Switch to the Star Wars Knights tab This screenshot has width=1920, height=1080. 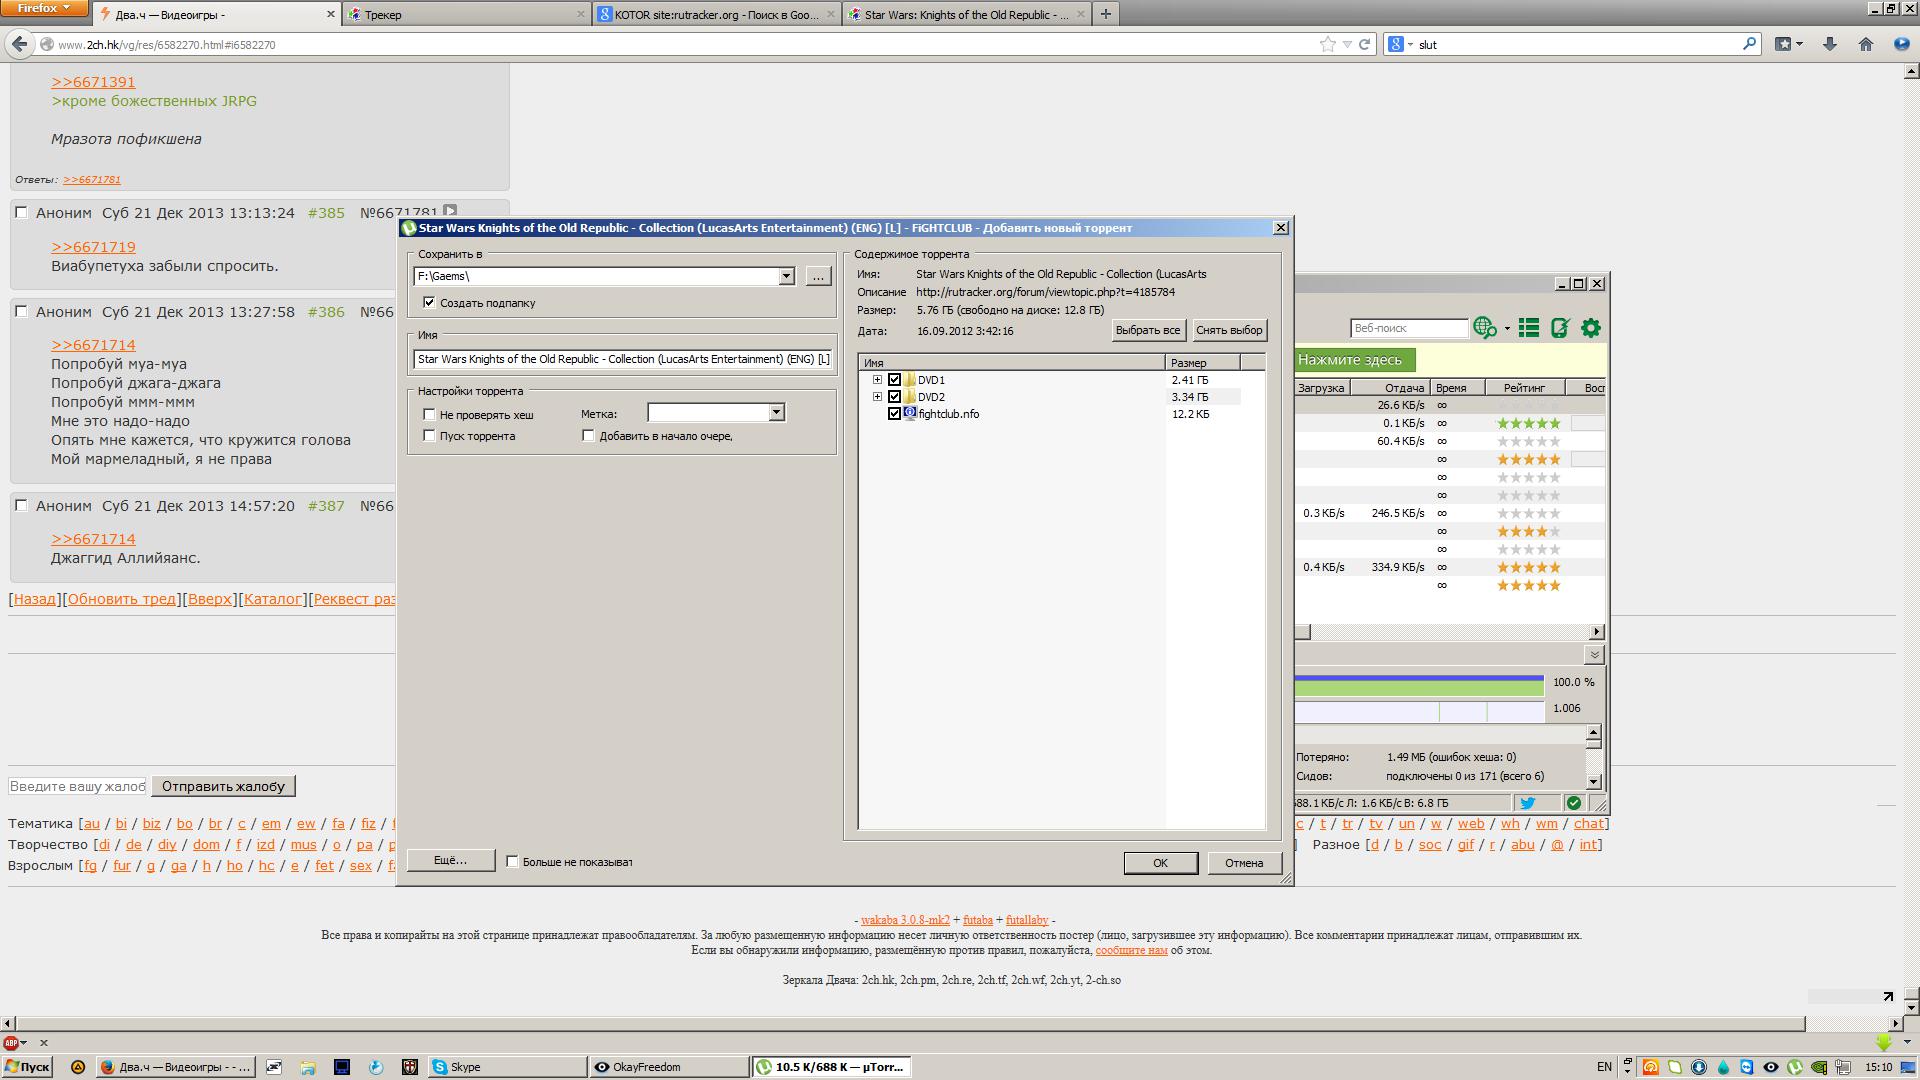pos(966,14)
